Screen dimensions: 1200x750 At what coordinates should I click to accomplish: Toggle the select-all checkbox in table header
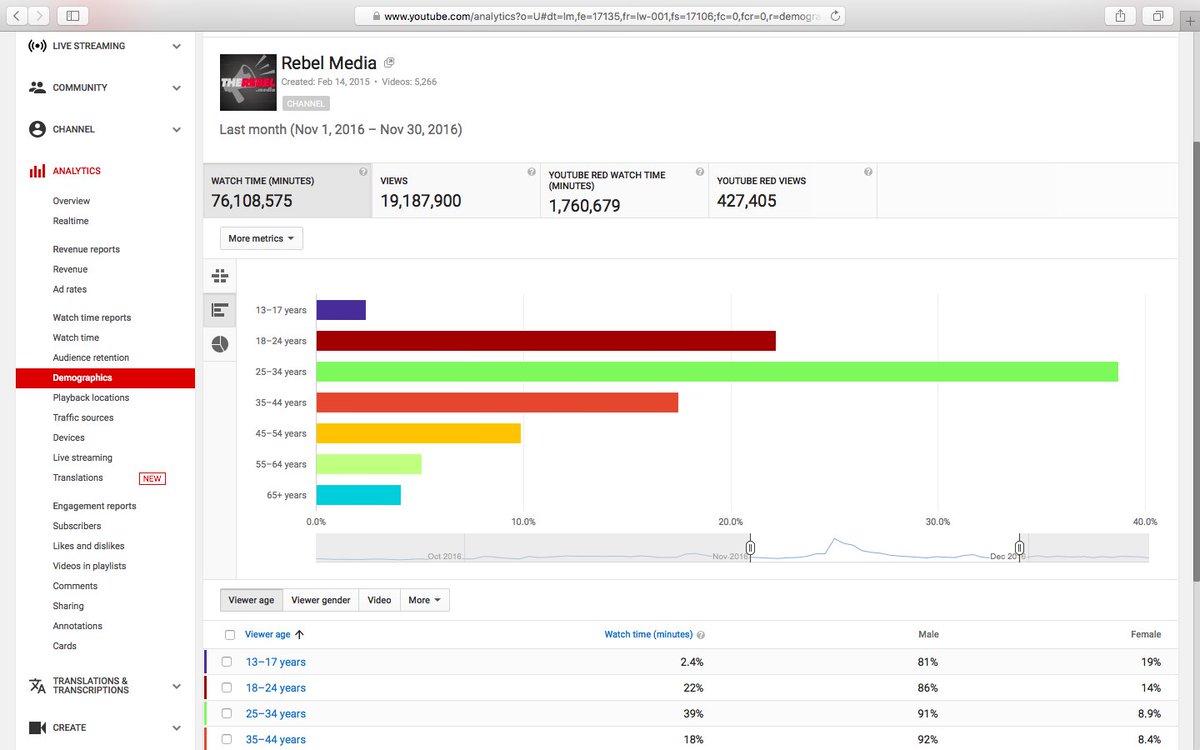[230, 635]
